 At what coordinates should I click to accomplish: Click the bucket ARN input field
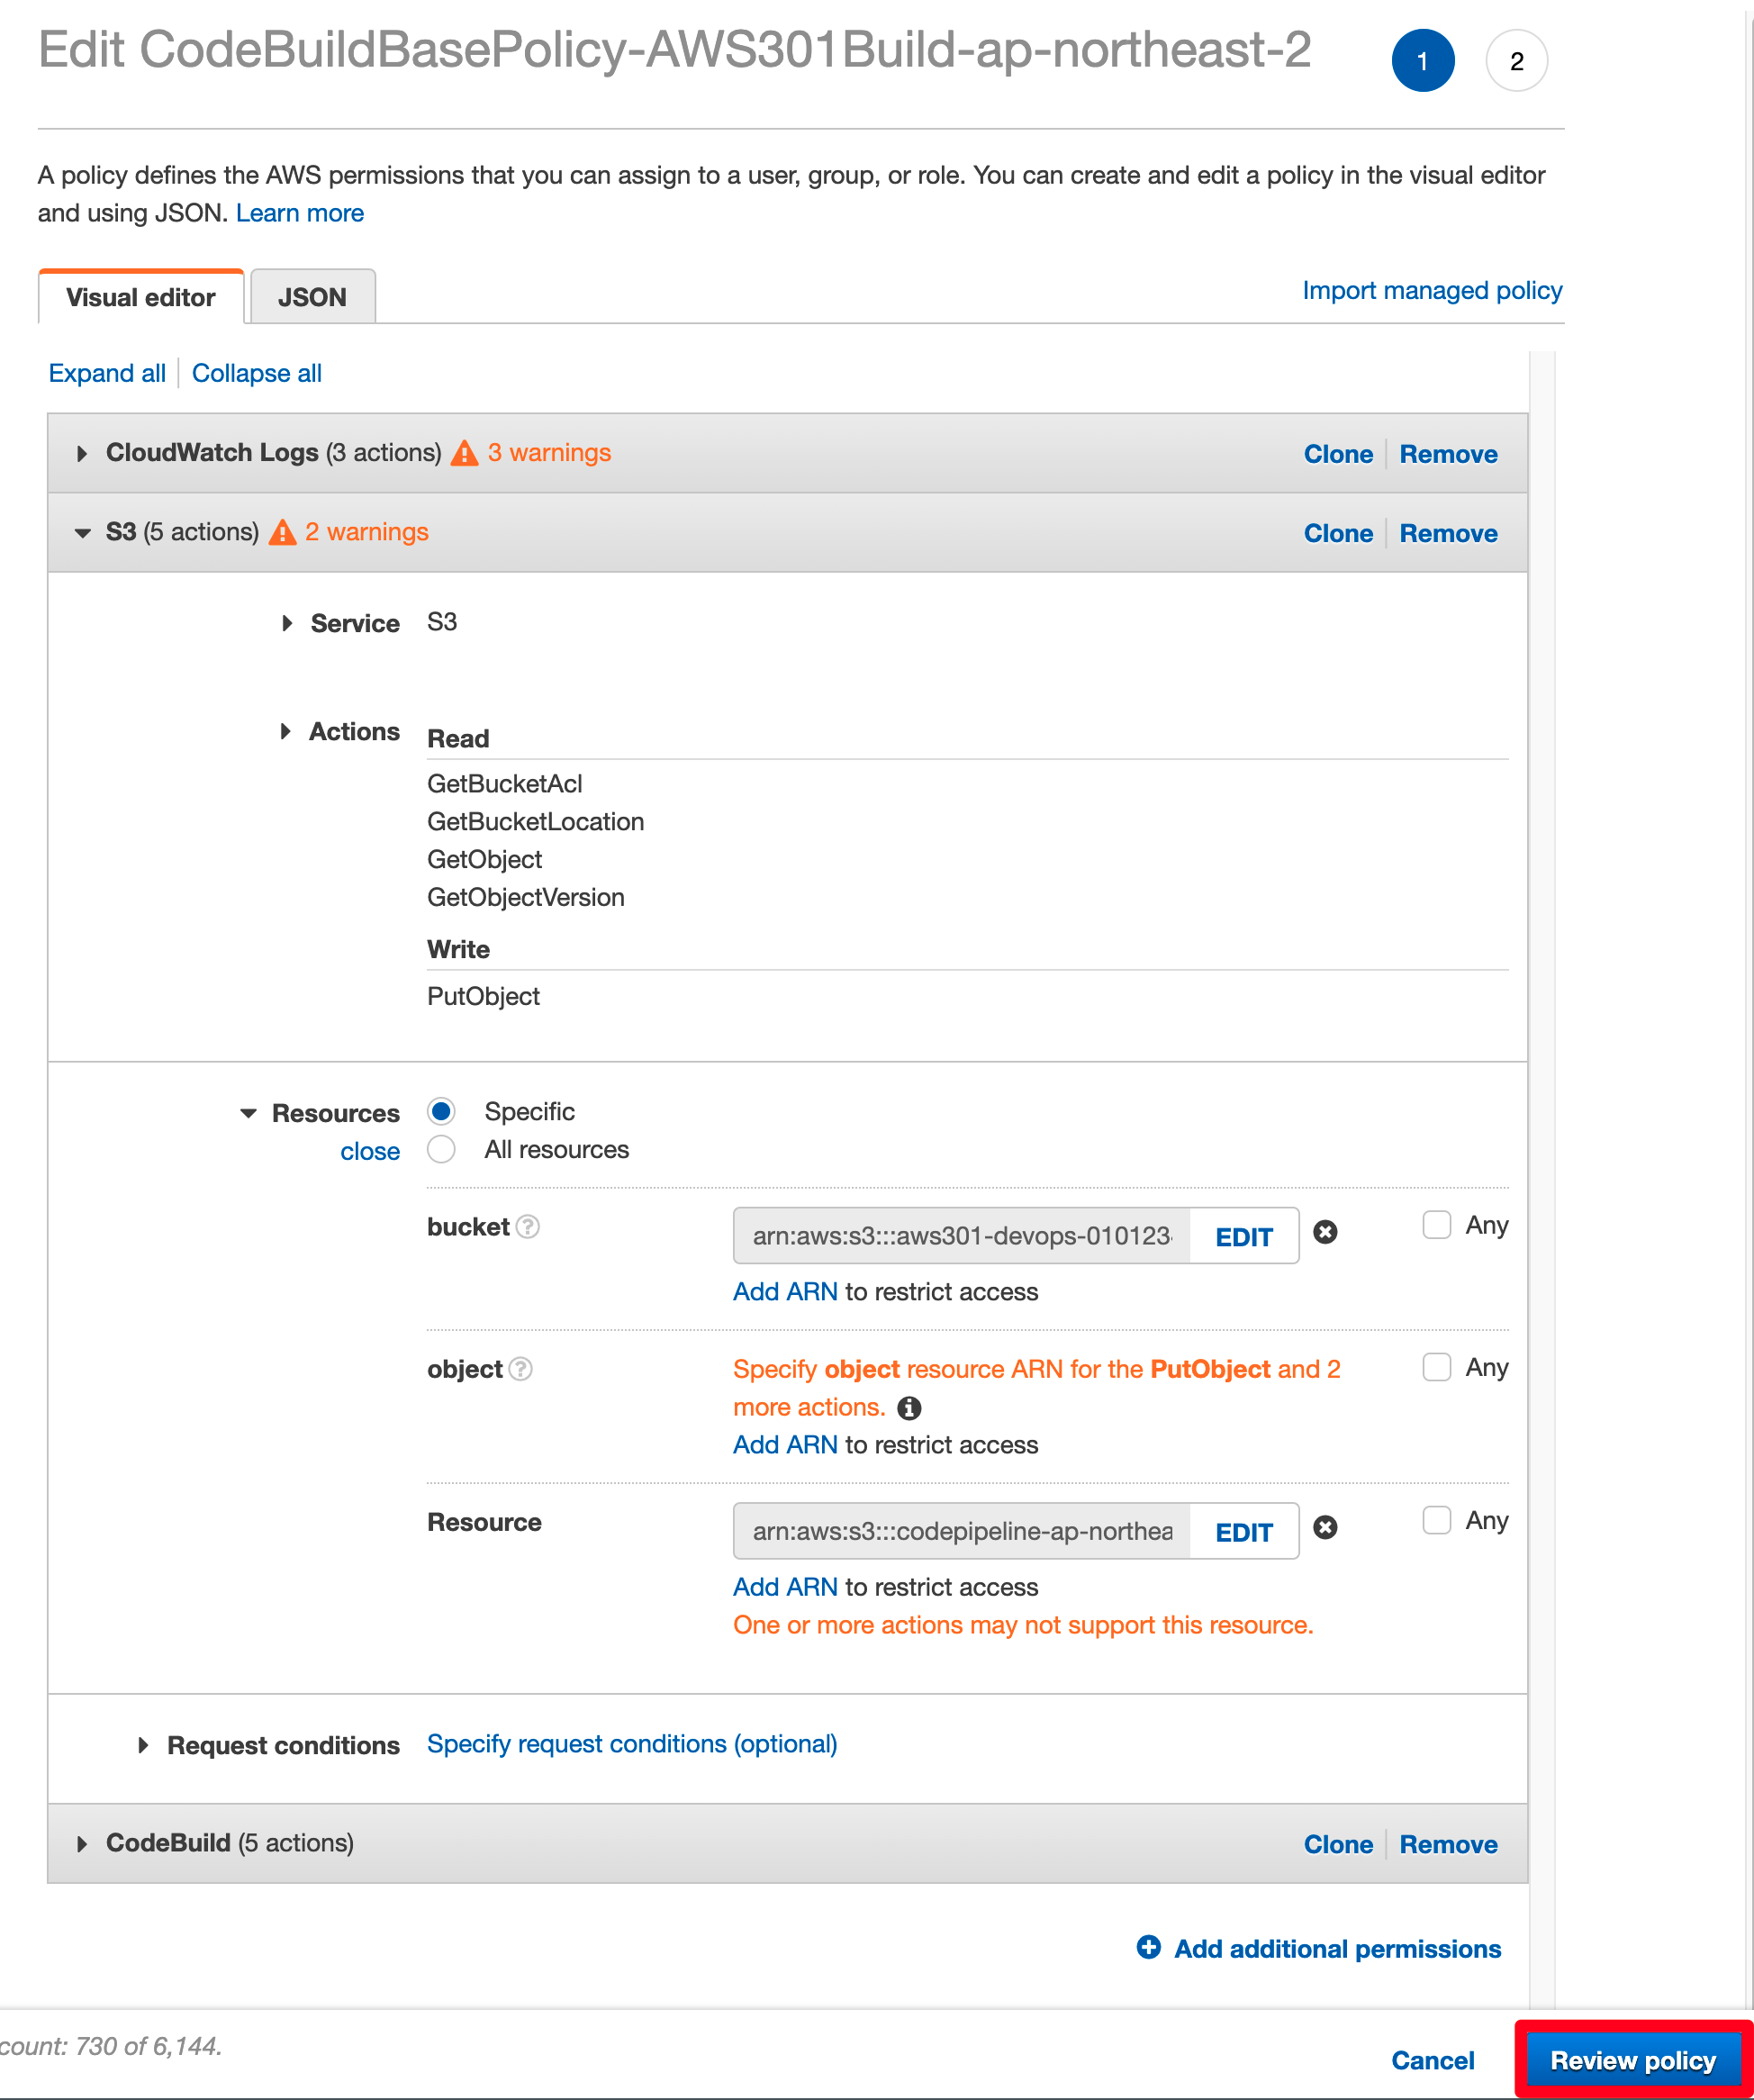pyautogui.click(x=962, y=1236)
